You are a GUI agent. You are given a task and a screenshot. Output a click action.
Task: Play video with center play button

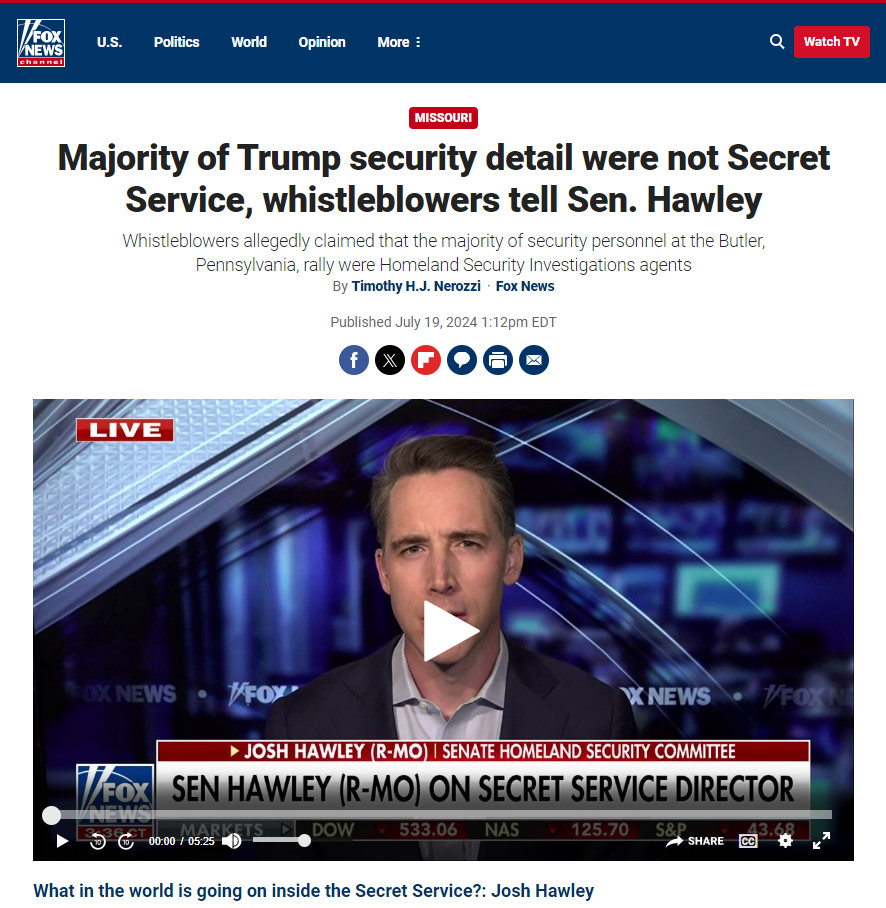(x=450, y=631)
